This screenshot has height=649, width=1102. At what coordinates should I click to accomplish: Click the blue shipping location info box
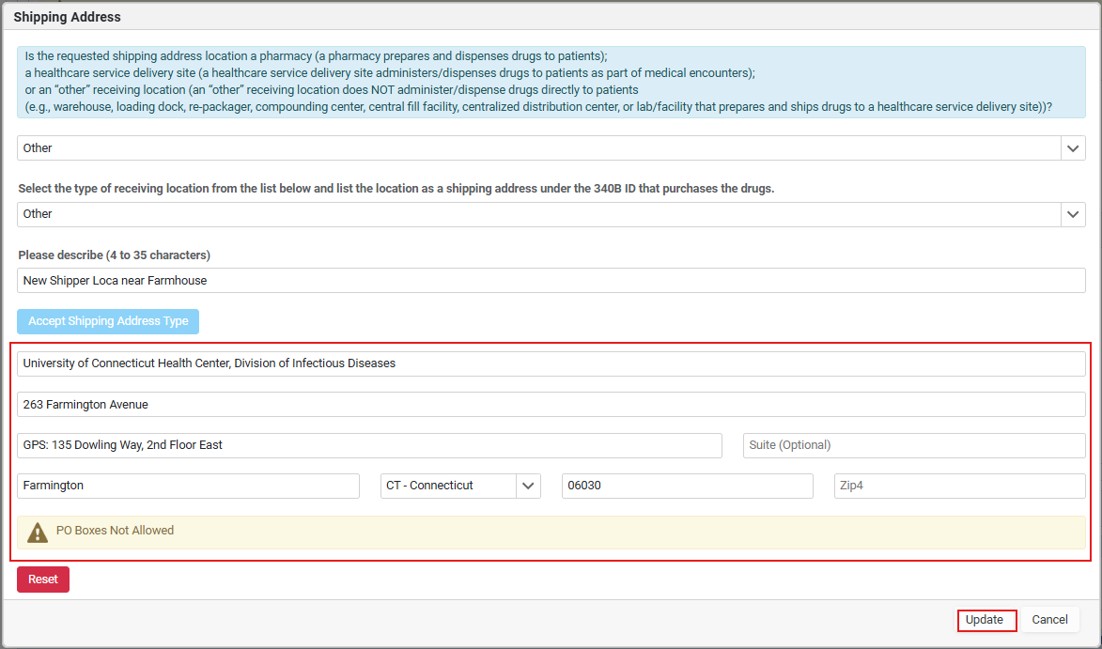[551, 82]
